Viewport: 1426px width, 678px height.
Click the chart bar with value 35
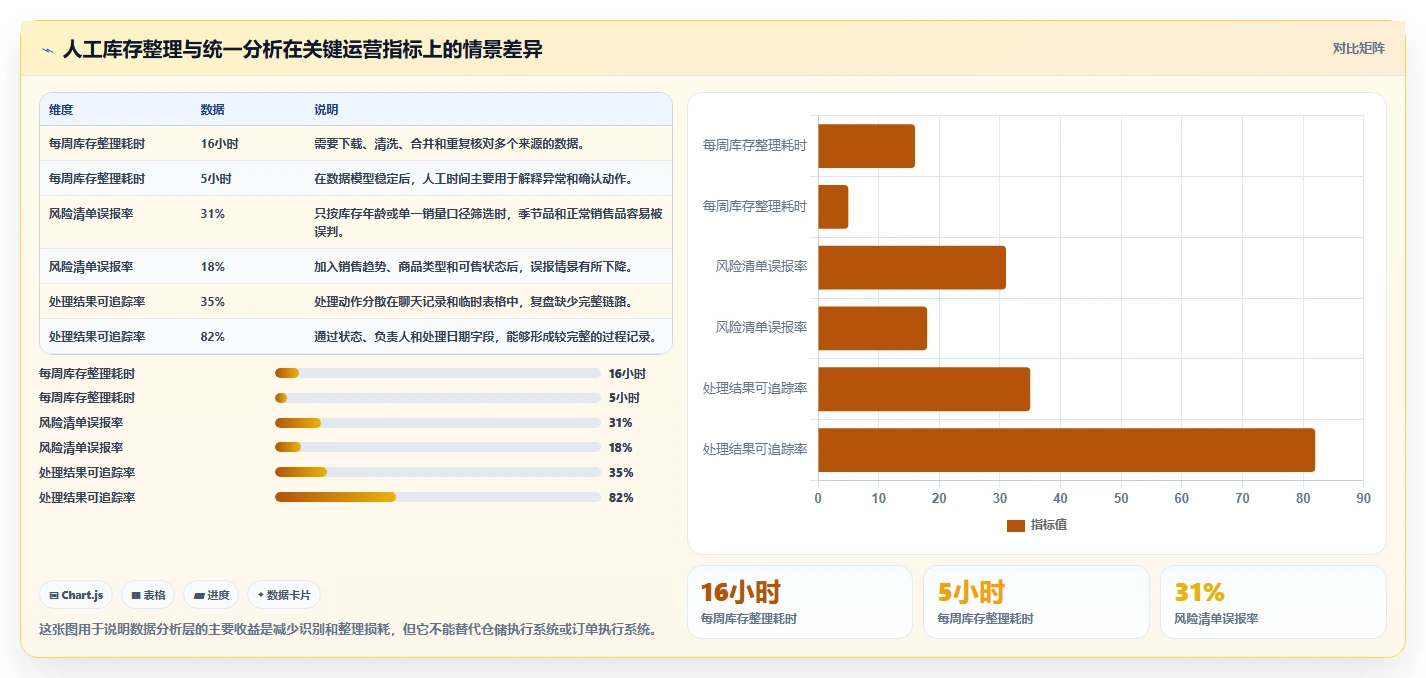[x=924, y=389]
